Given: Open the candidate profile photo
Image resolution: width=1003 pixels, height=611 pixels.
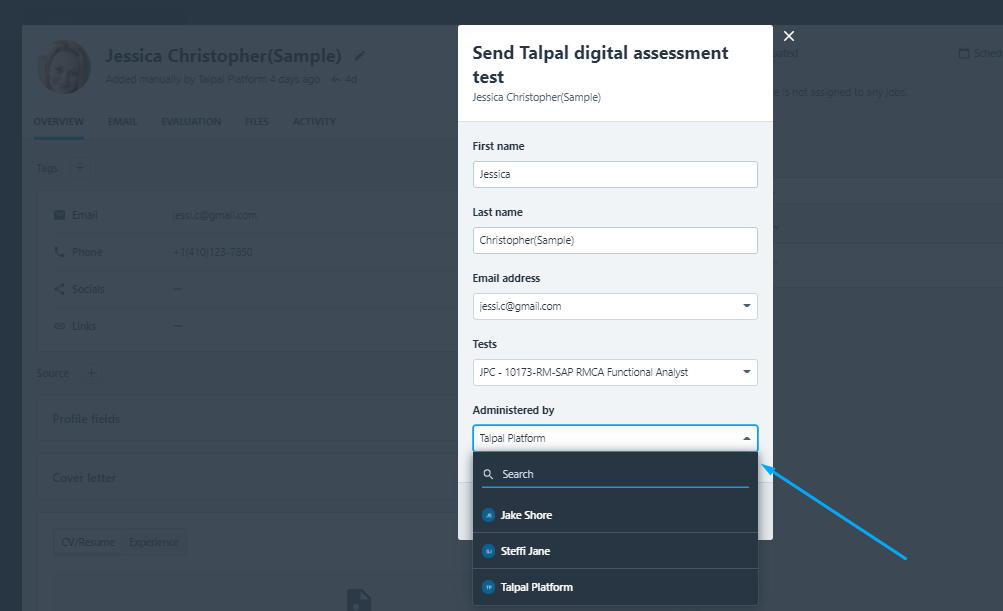Looking at the screenshot, I should pos(64,67).
